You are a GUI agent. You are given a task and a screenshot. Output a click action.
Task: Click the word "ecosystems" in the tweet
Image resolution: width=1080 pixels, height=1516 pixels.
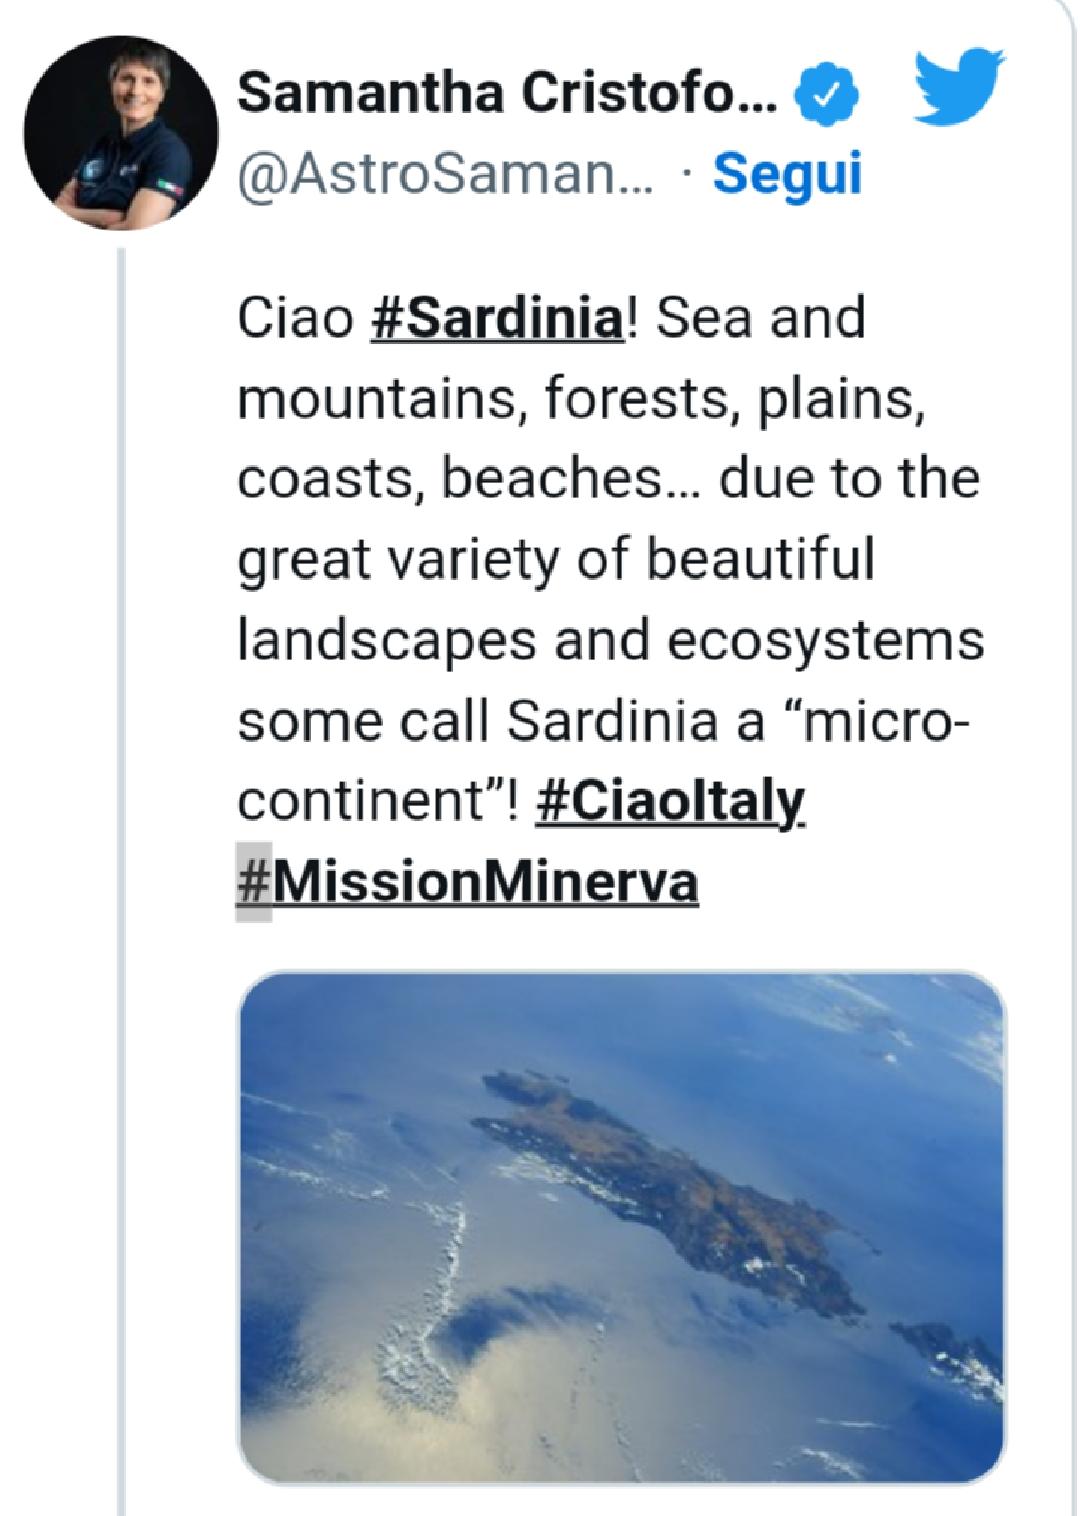[825, 641]
